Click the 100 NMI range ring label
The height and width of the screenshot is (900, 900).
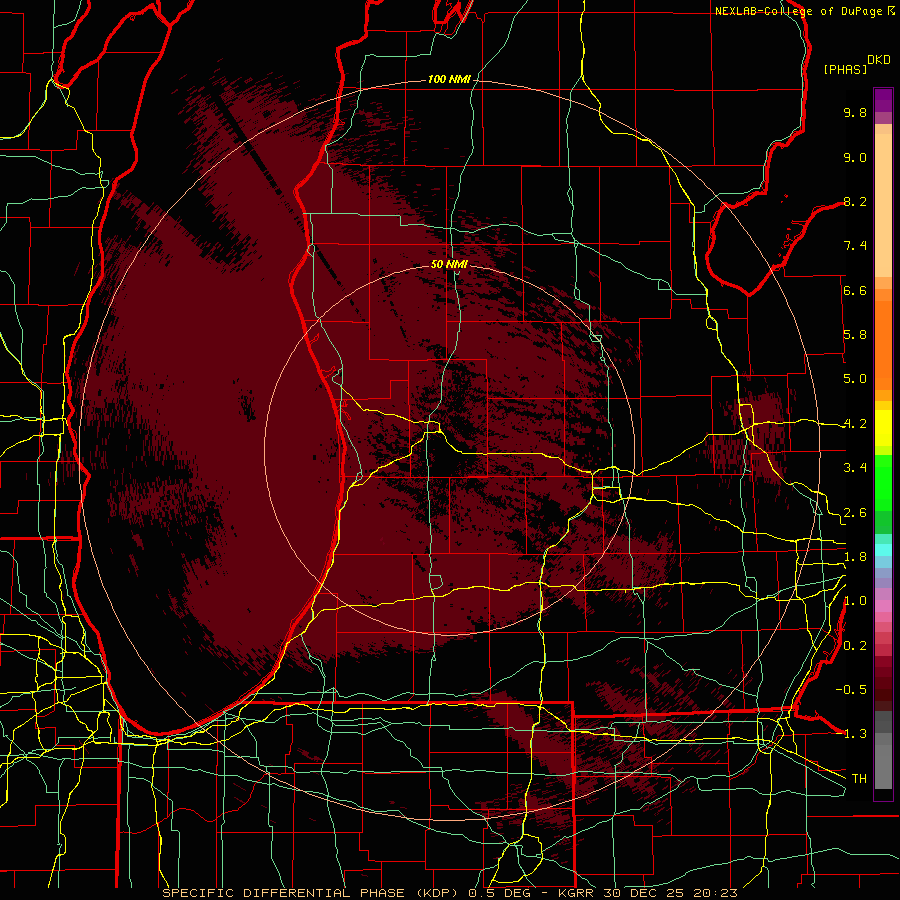(x=449, y=79)
